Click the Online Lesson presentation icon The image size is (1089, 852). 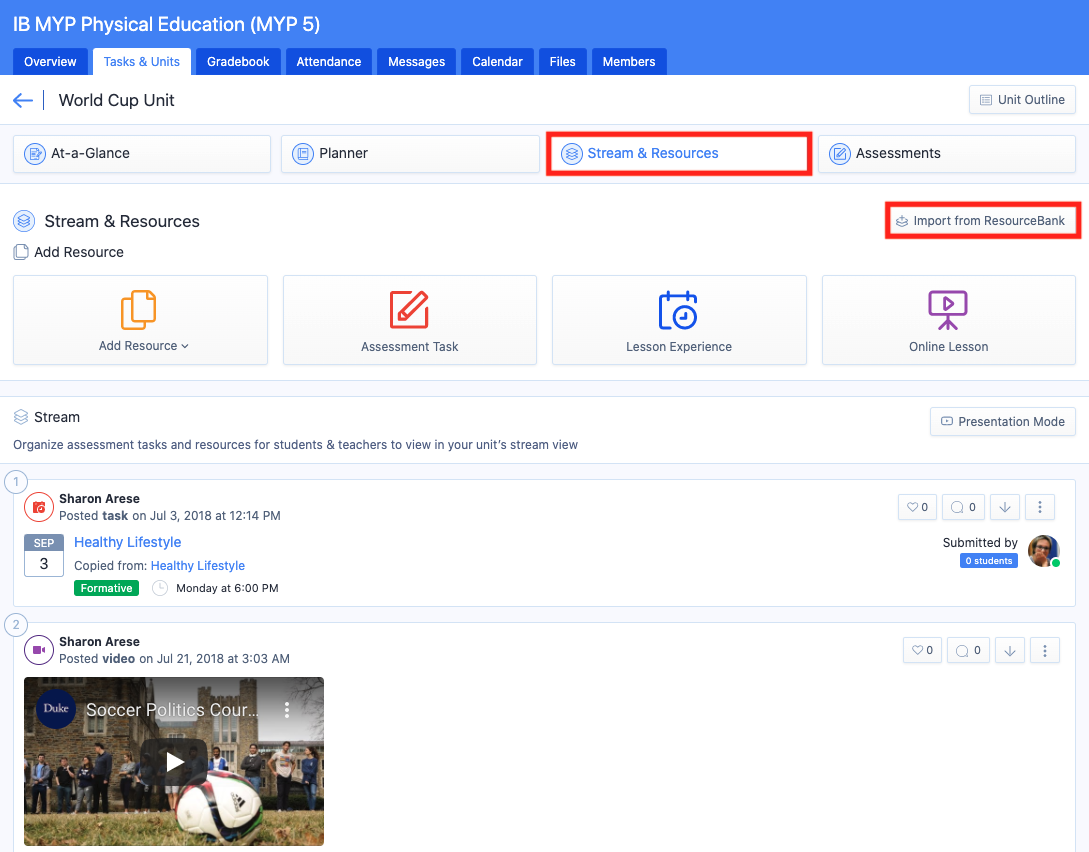click(x=947, y=310)
